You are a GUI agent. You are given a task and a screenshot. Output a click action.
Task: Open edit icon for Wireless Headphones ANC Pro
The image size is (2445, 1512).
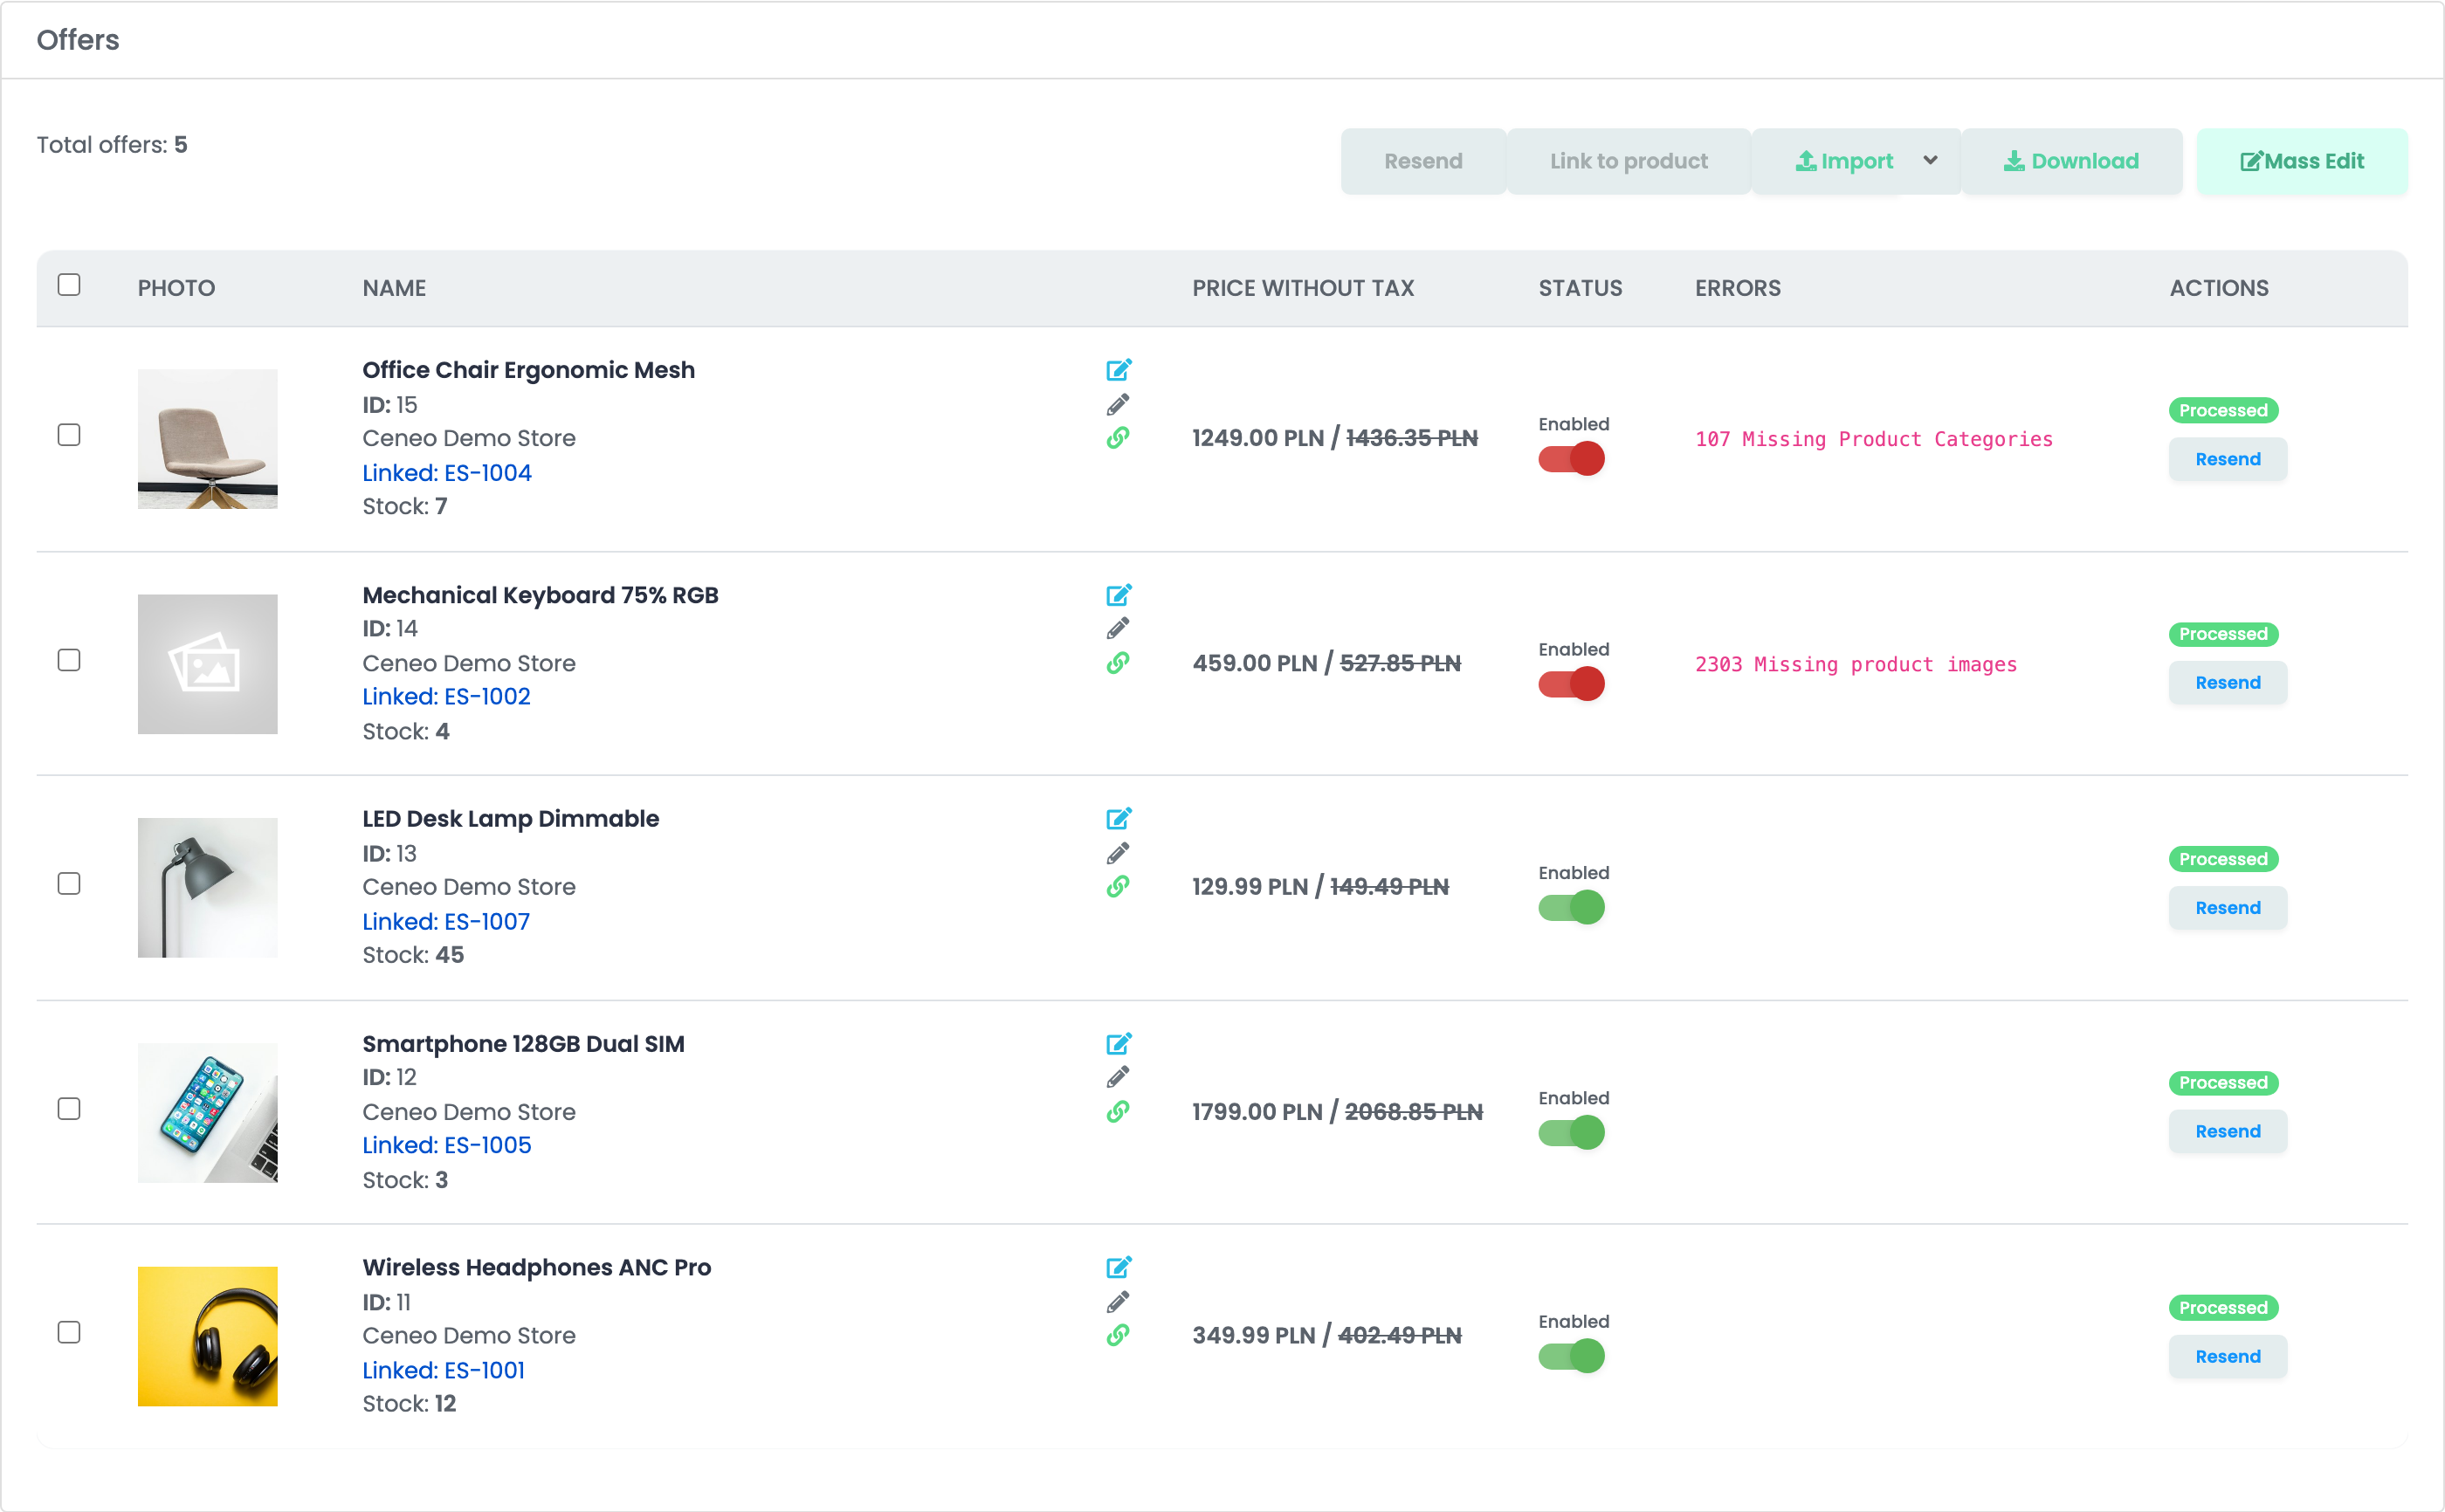(1118, 1268)
